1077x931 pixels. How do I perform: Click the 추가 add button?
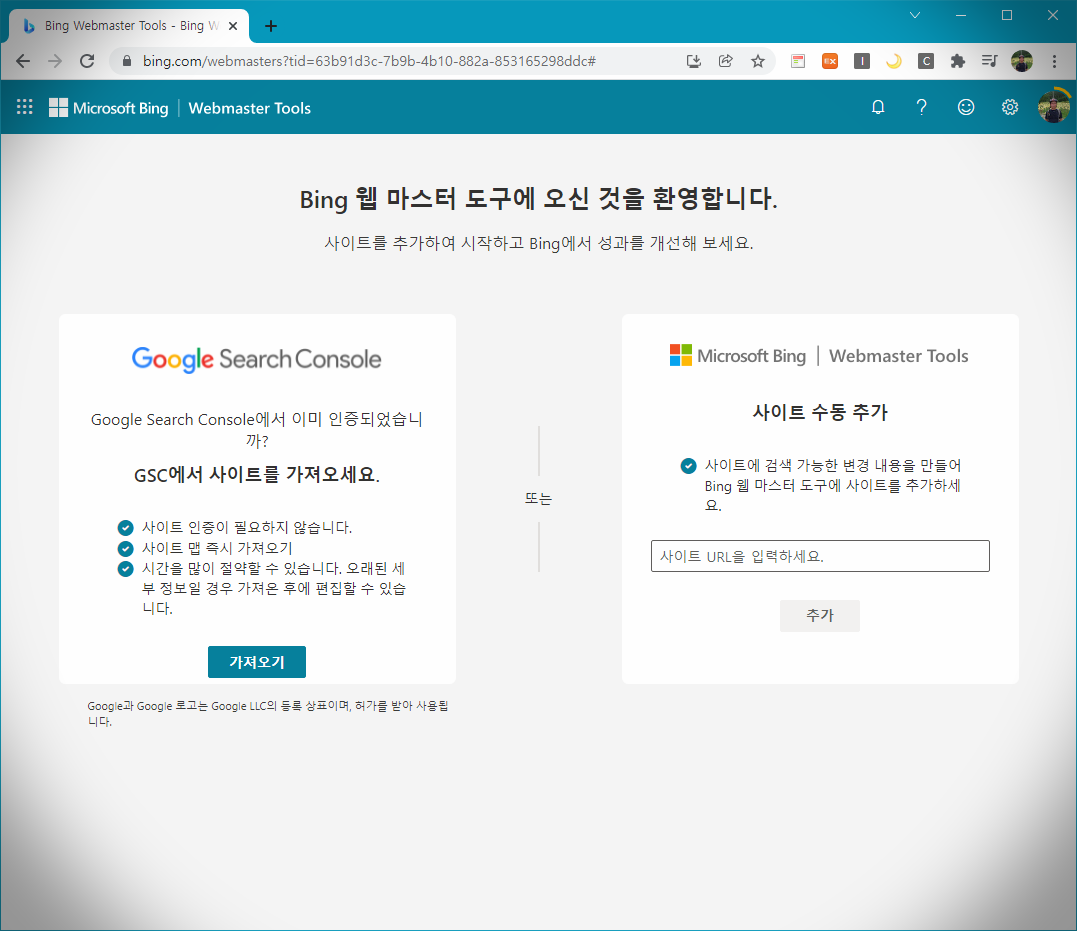coord(819,616)
